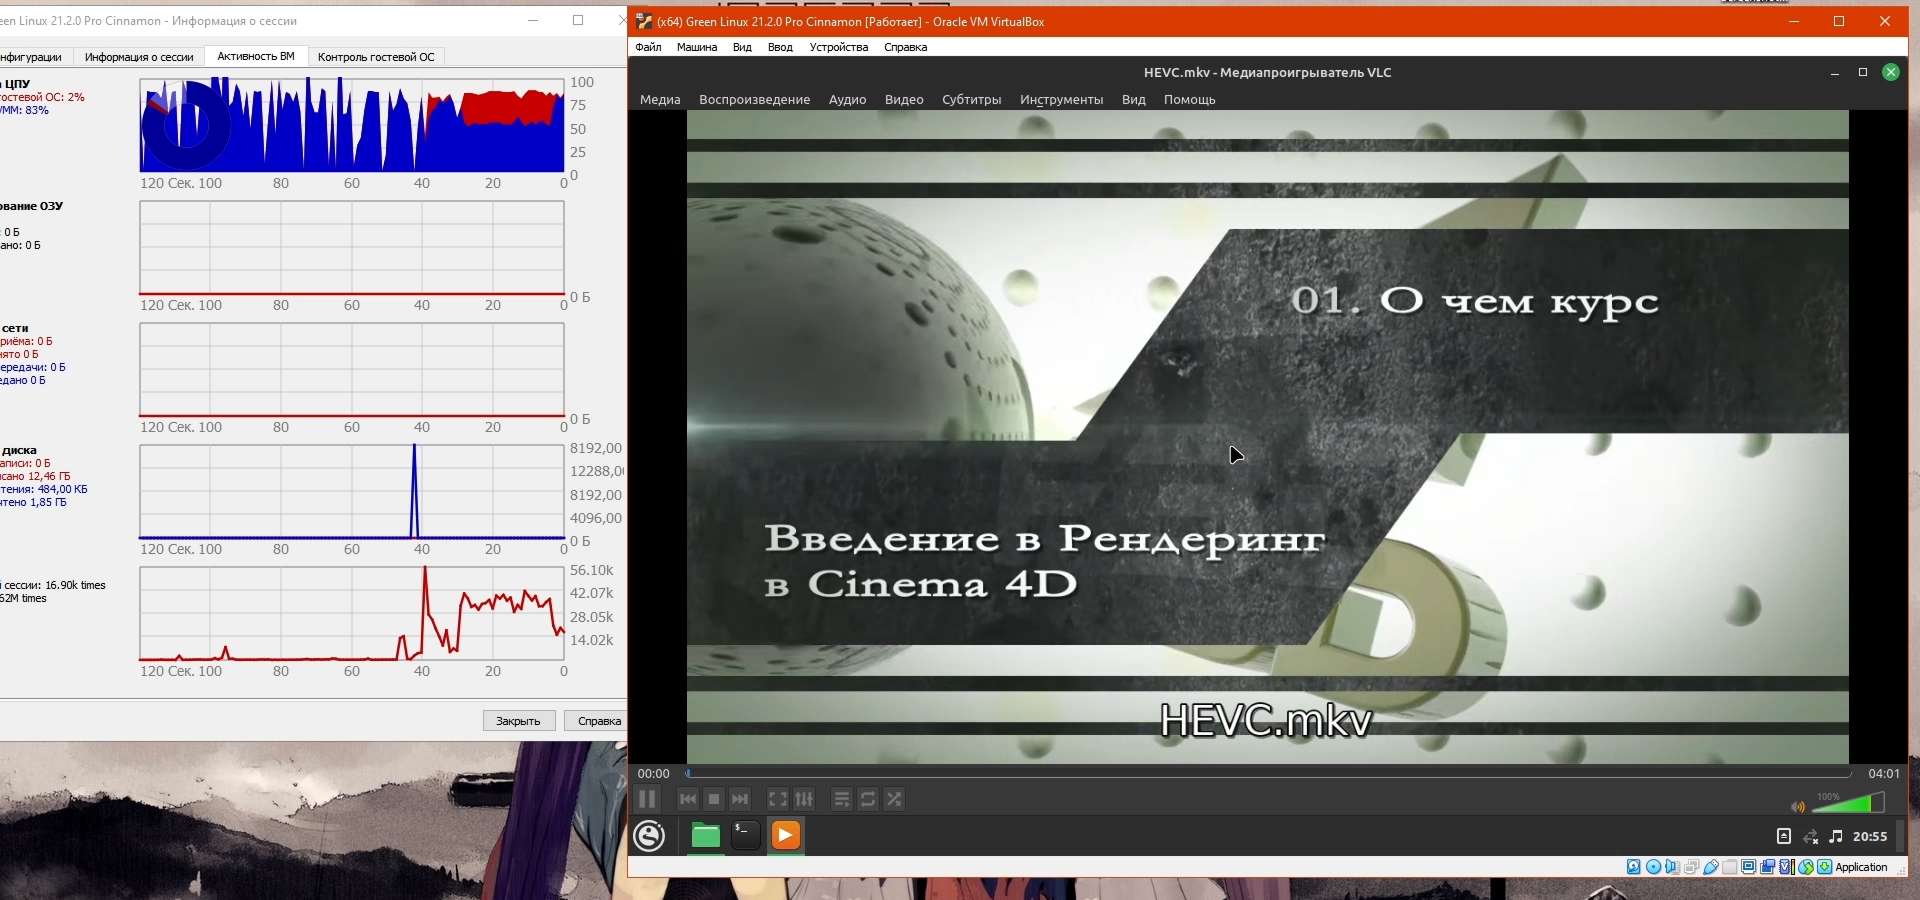Adjust the VLC volume slider
The height and width of the screenshot is (900, 1920).
click(1848, 803)
